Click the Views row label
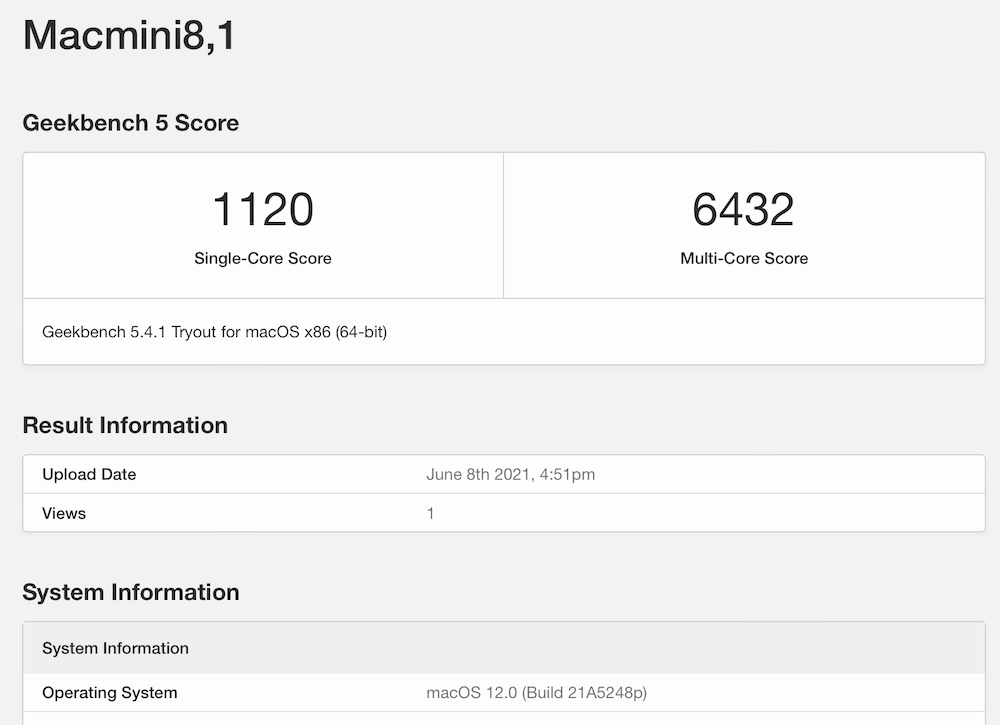This screenshot has width=1000, height=725. [x=64, y=513]
